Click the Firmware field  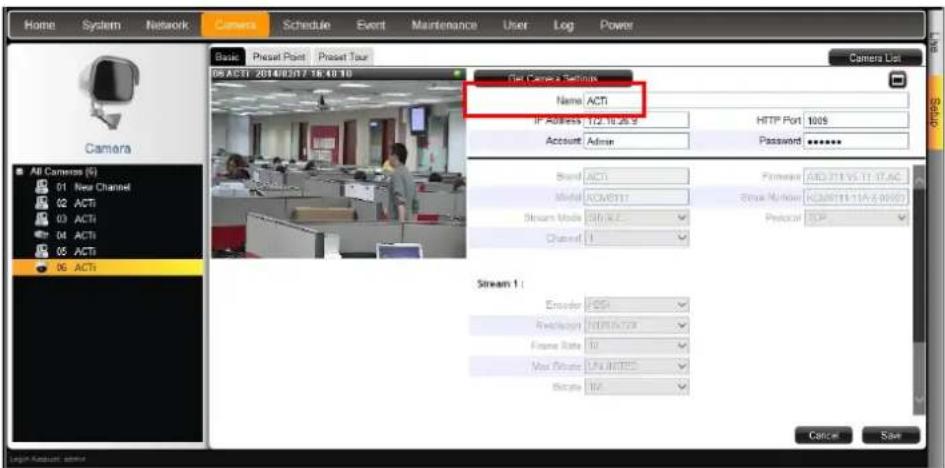point(856,176)
